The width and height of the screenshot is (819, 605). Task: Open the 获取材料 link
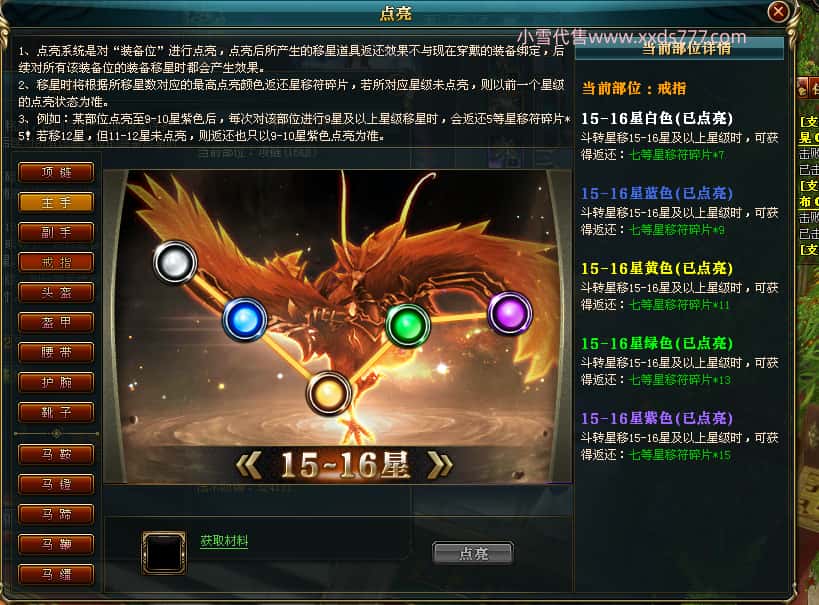224,541
